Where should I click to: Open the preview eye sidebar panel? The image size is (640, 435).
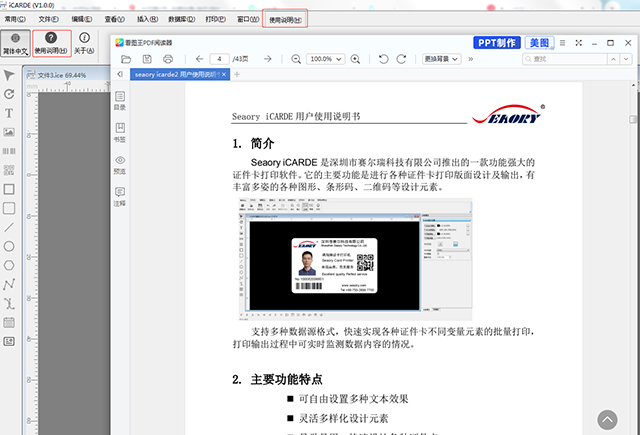[120, 164]
